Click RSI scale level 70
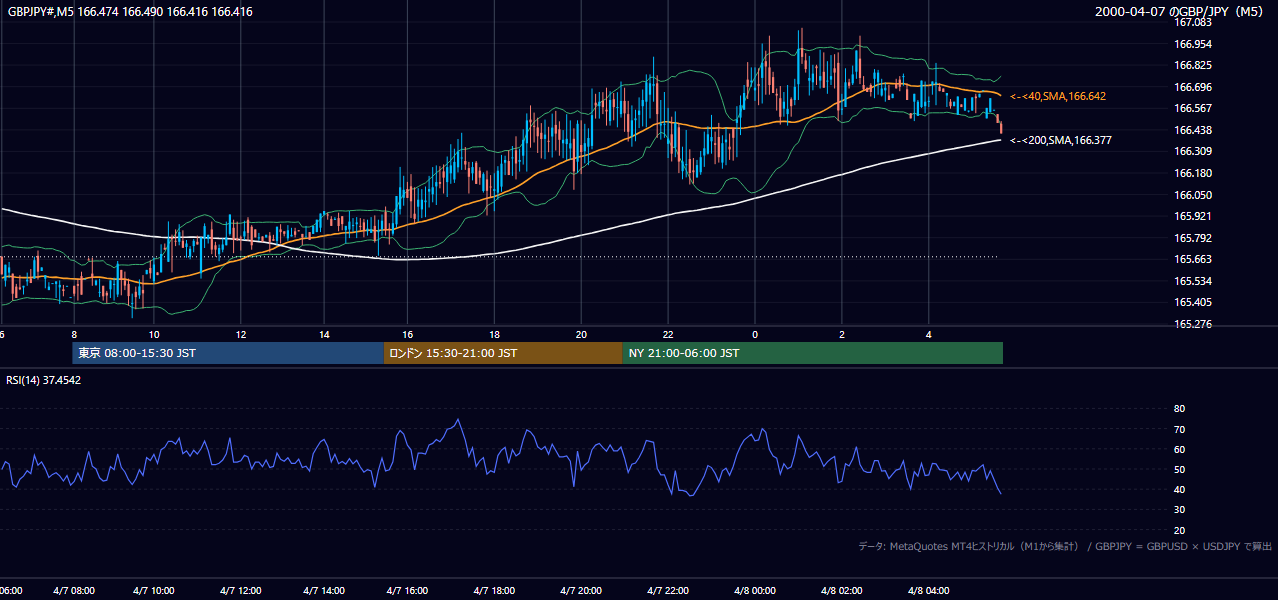 [1179, 429]
